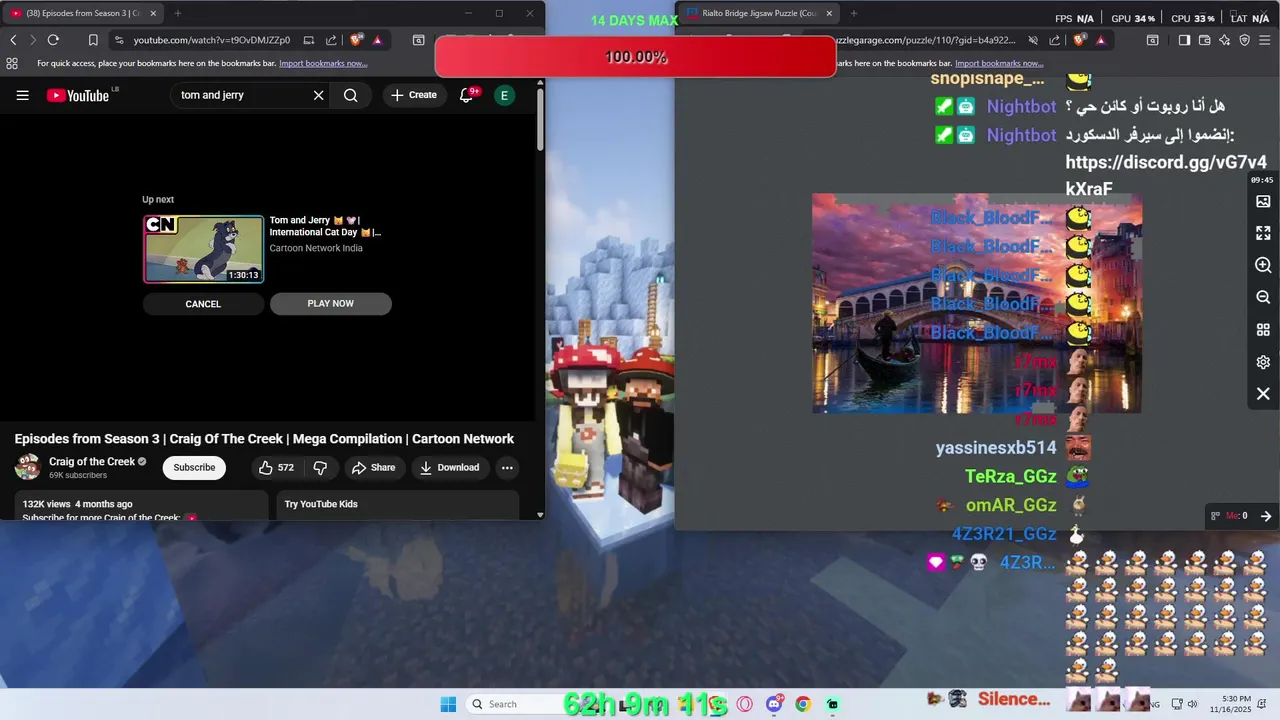Go to the YouTube home logo
This screenshot has width=1280, height=720.
tap(78, 95)
